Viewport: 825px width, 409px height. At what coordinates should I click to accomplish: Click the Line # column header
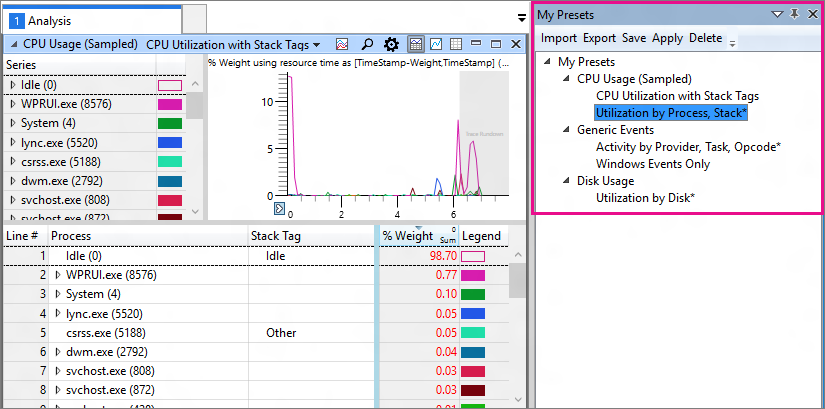(x=26, y=236)
